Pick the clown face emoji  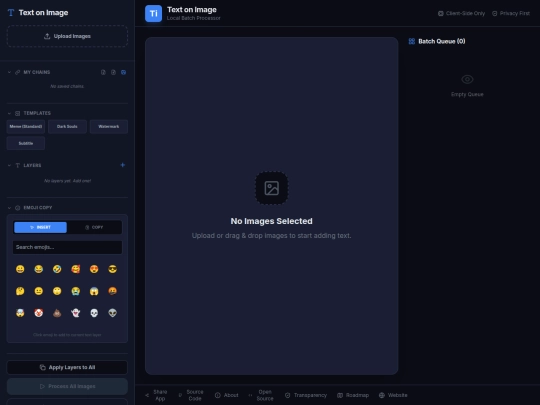39,313
